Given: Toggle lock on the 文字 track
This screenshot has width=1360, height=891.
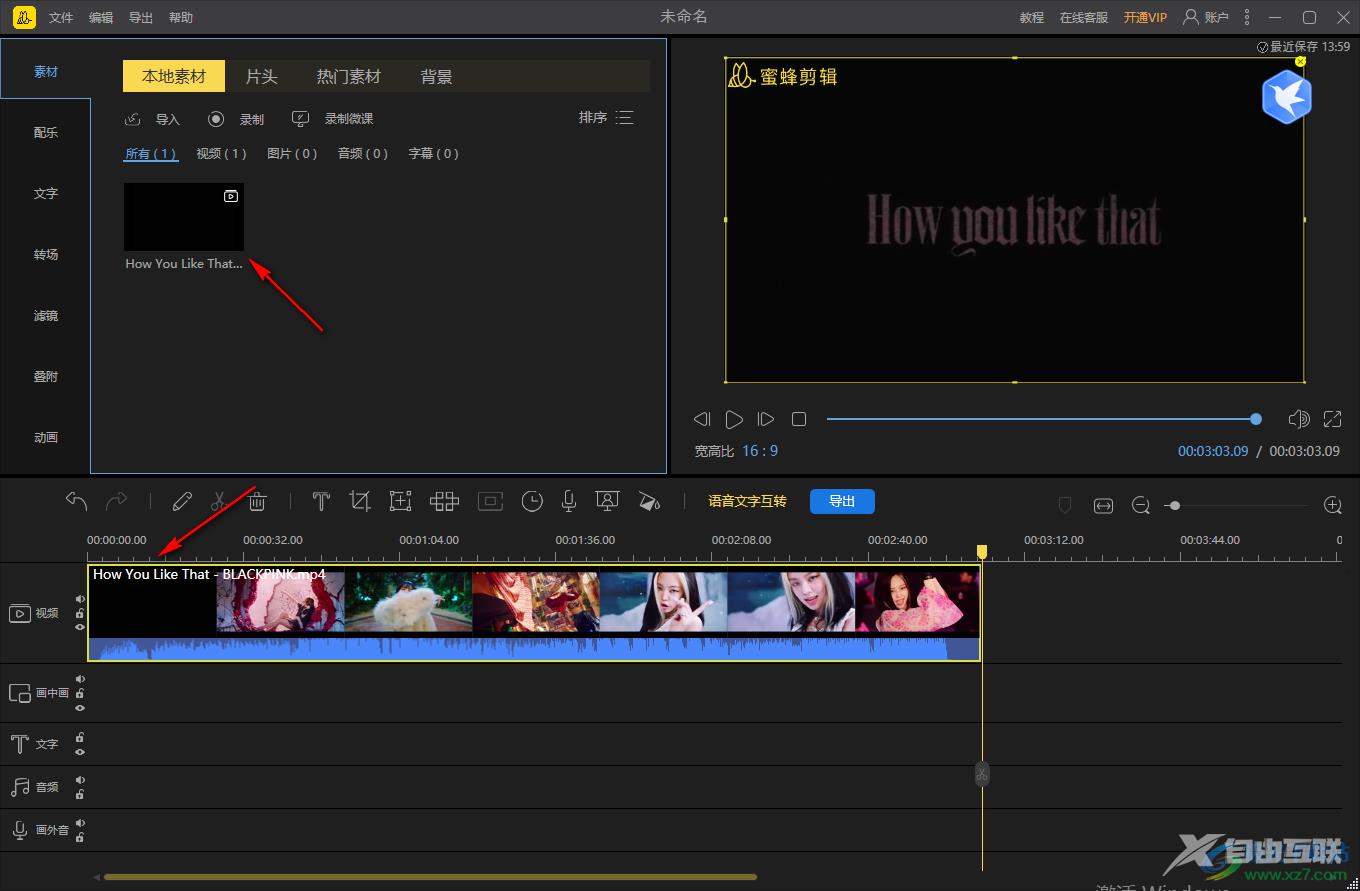Looking at the screenshot, I should coord(80,738).
